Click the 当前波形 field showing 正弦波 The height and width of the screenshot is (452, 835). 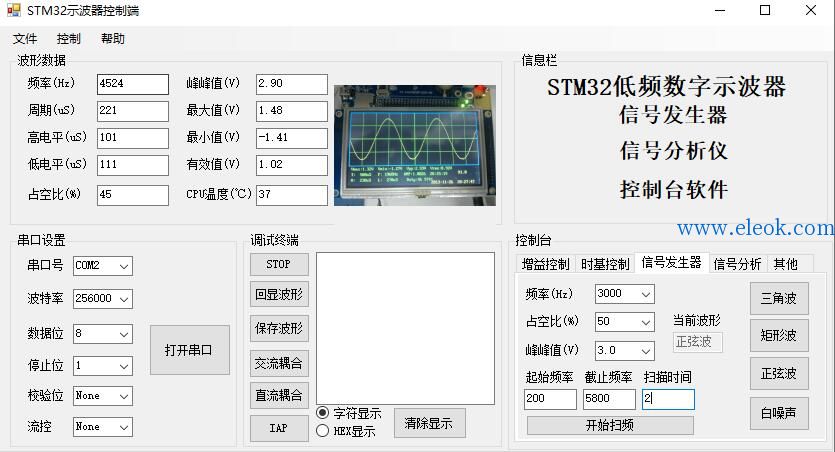click(x=698, y=342)
